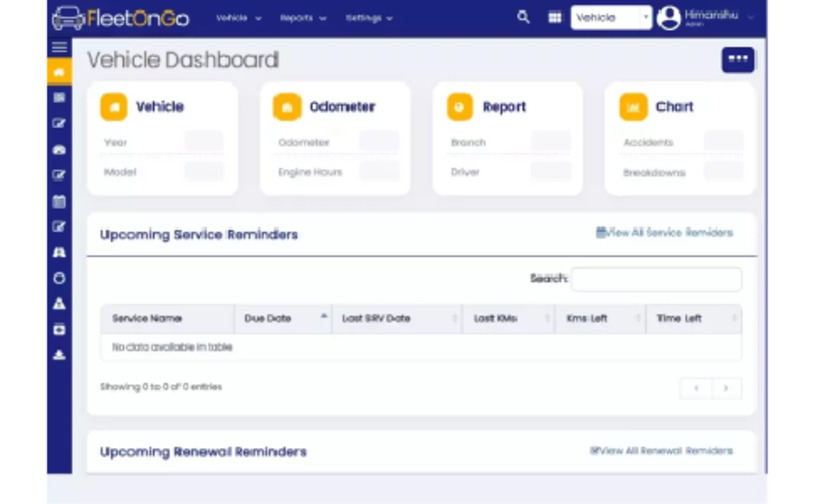
Task: Click the download icon in sidebar
Action: point(59,355)
